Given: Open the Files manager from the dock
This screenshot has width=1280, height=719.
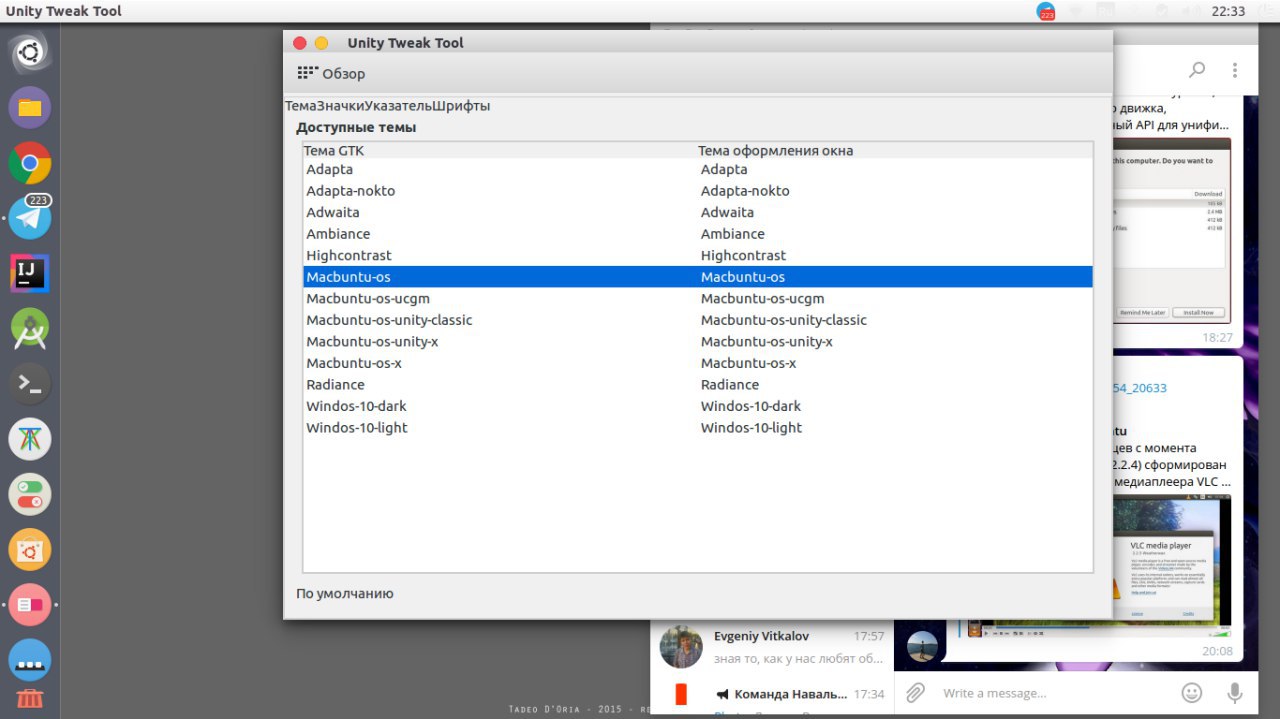Looking at the screenshot, I should pyautogui.click(x=30, y=107).
